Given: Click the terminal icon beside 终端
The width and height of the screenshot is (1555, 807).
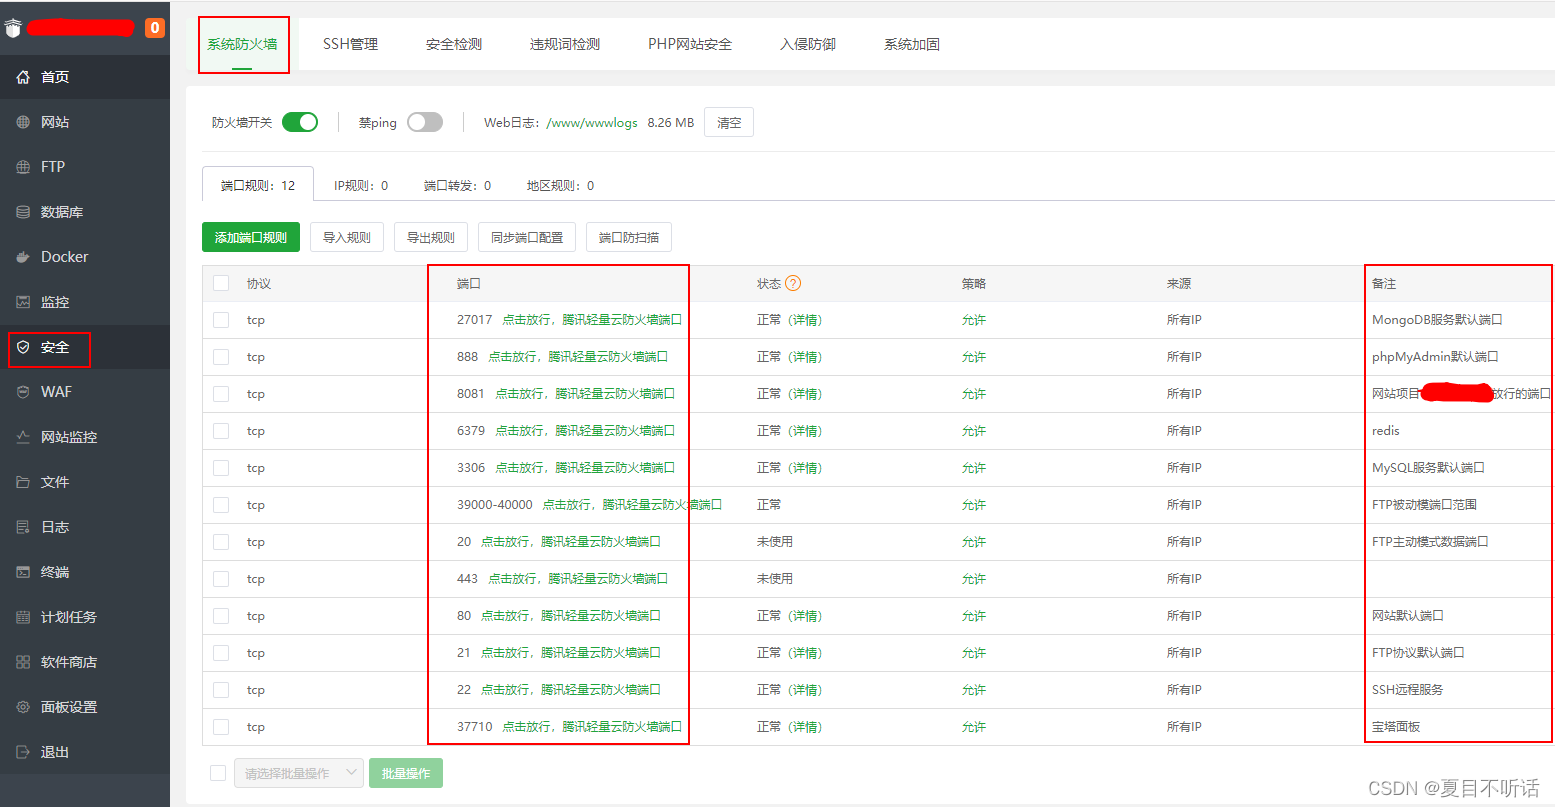Looking at the screenshot, I should coord(23,572).
